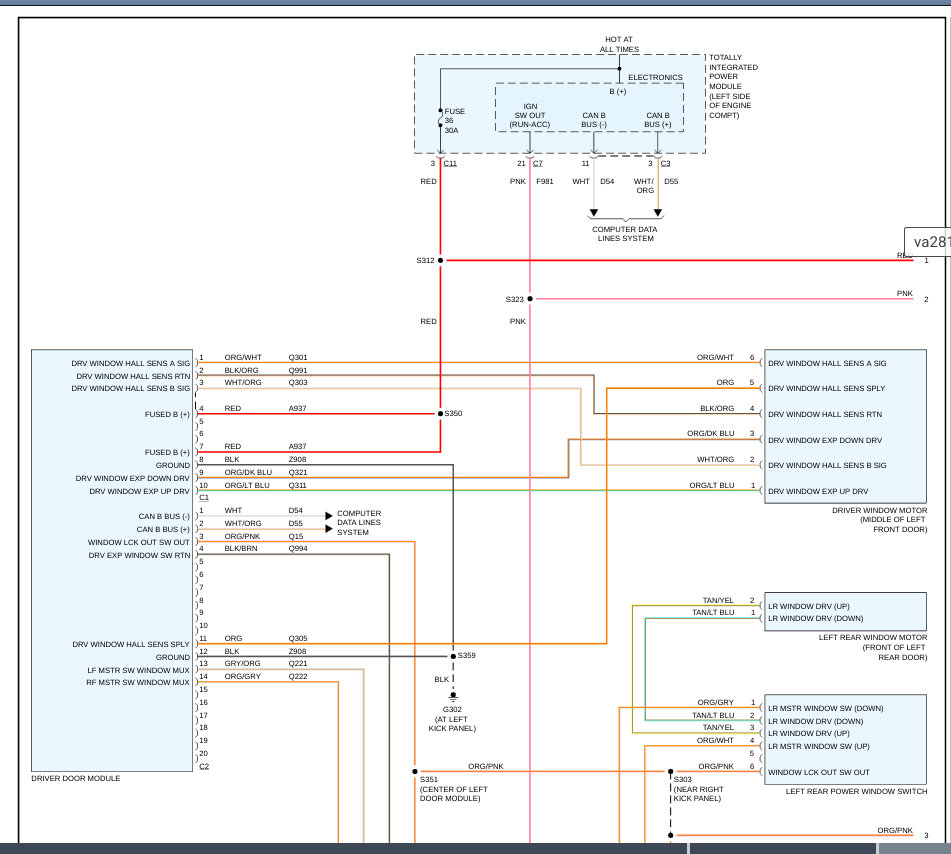The width and height of the screenshot is (951, 854).
Task: Select circuit code F981
Action: (x=545, y=181)
